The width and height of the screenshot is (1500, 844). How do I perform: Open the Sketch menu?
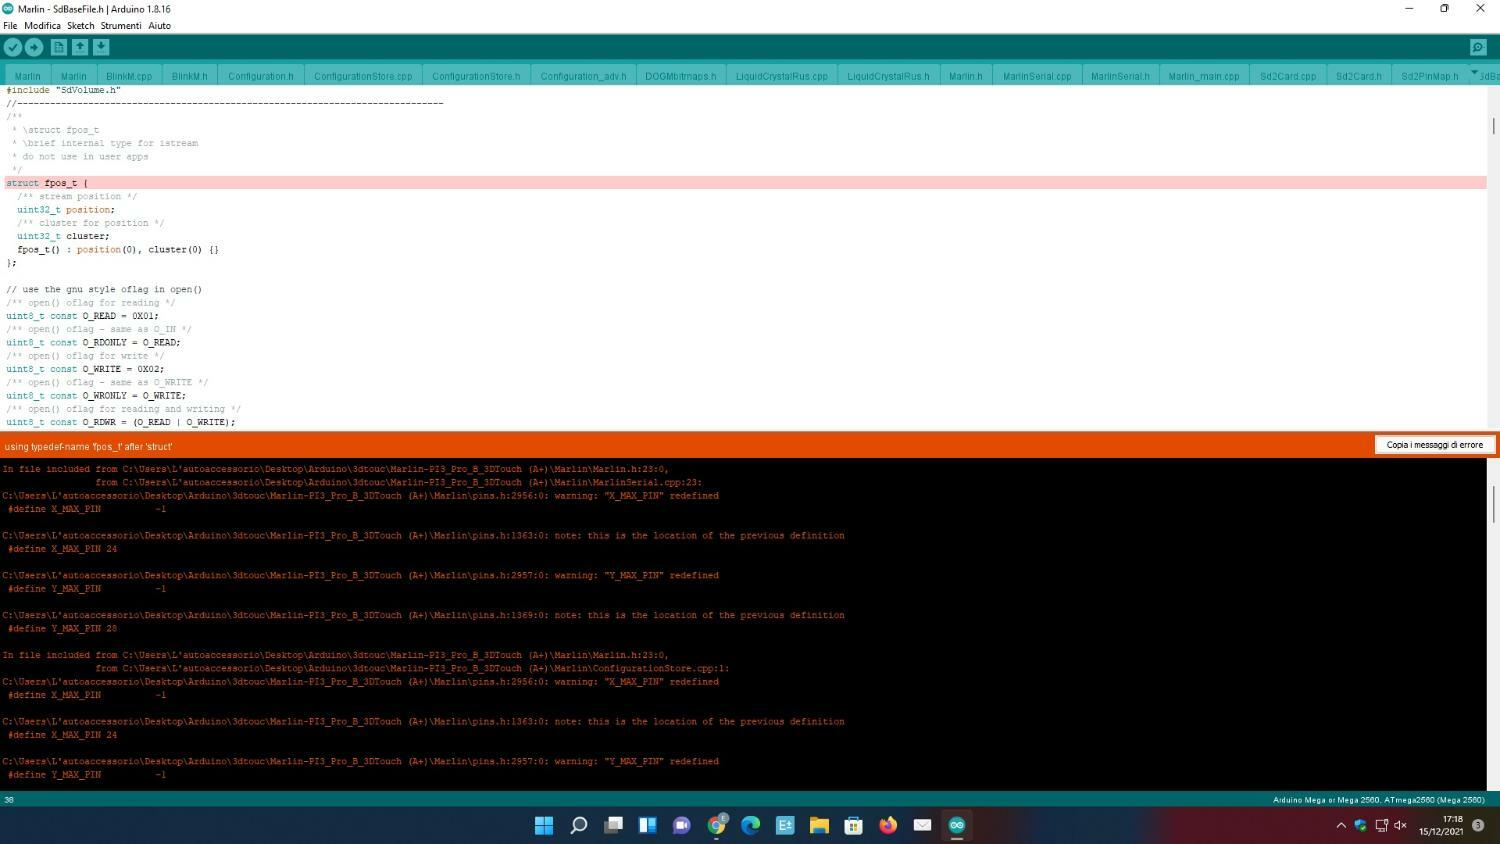pos(80,25)
